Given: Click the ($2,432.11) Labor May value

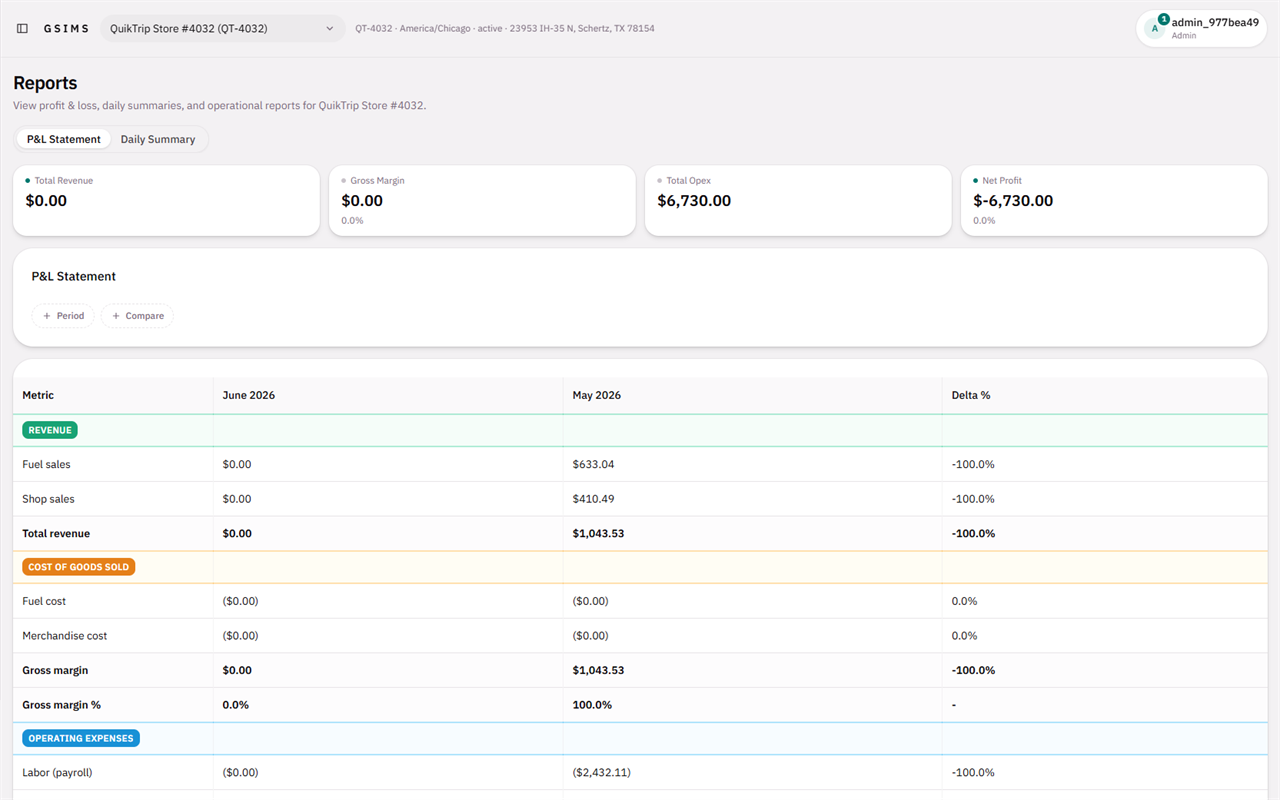Looking at the screenshot, I should coord(602,773).
